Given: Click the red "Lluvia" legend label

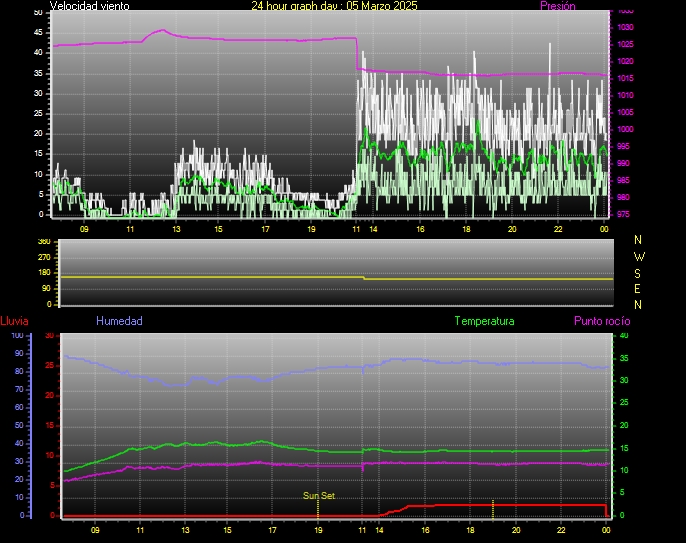Looking at the screenshot, I should 14,321.
